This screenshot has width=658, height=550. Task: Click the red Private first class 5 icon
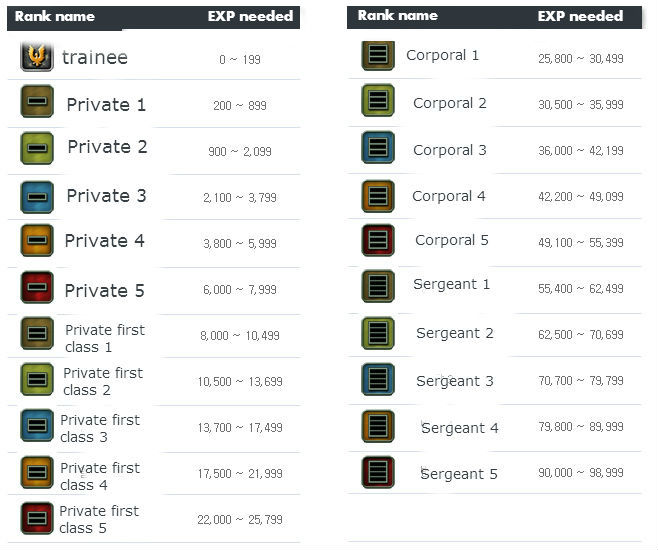pyautogui.click(x=37, y=518)
